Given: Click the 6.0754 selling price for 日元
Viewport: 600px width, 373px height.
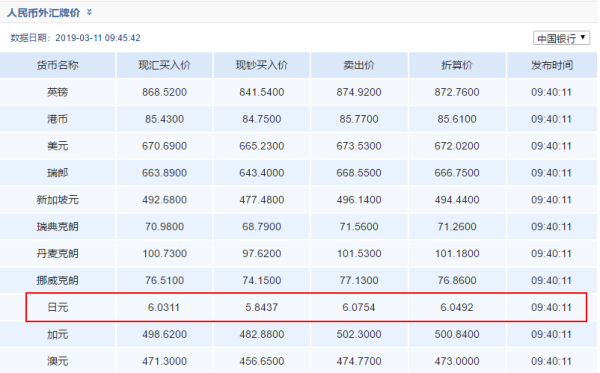Looking at the screenshot, I should pos(359,307).
